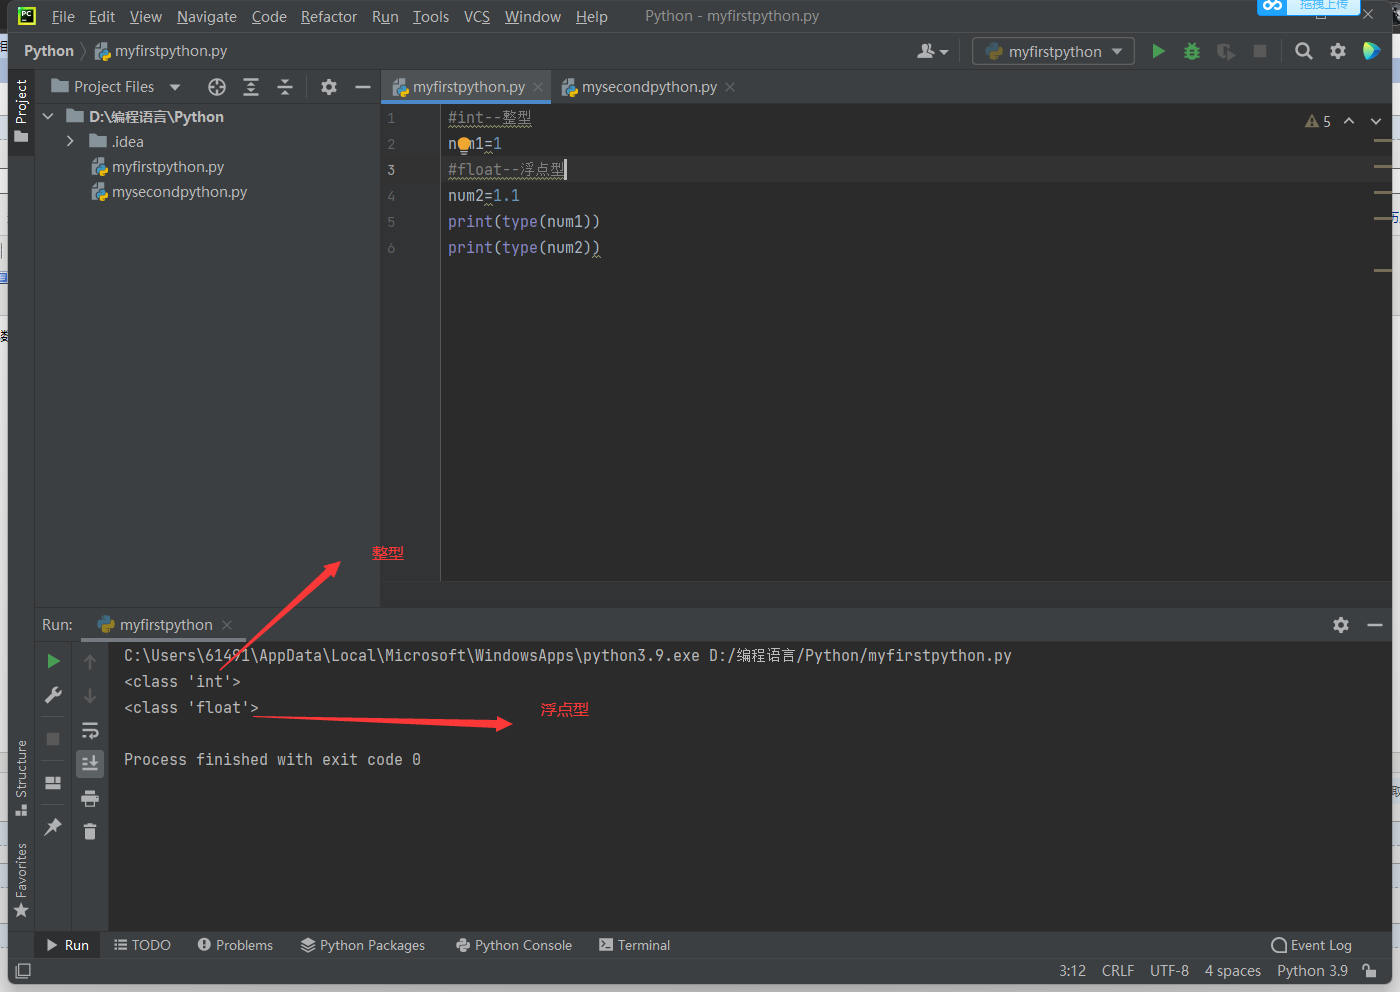This screenshot has height=992, width=1400.
Task: Open the JetBrains toolbox icon at top right
Action: tap(1372, 51)
